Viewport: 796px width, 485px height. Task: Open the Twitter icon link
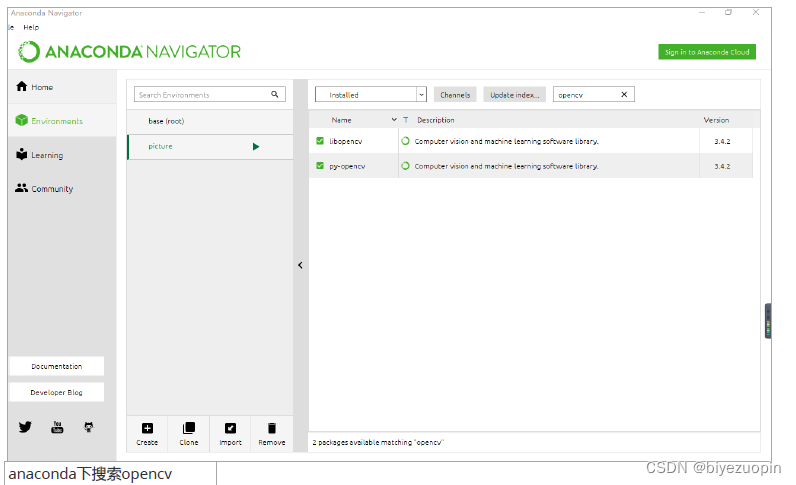pos(25,427)
